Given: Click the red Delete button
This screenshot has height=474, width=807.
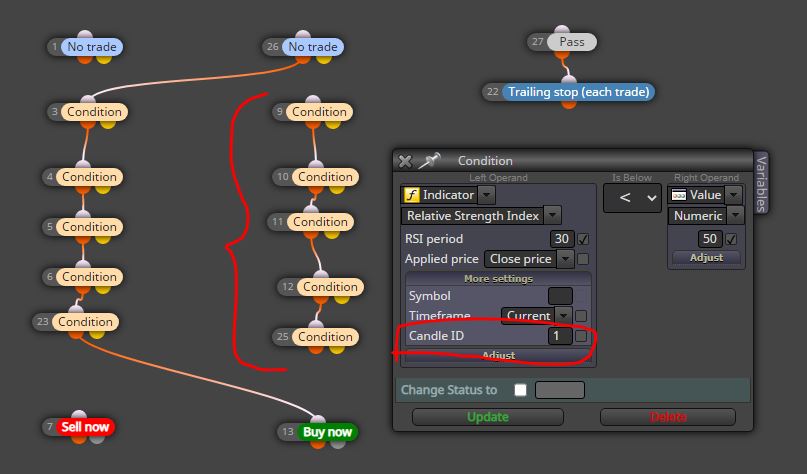Looking at the screenshot, I should (668, 417).
